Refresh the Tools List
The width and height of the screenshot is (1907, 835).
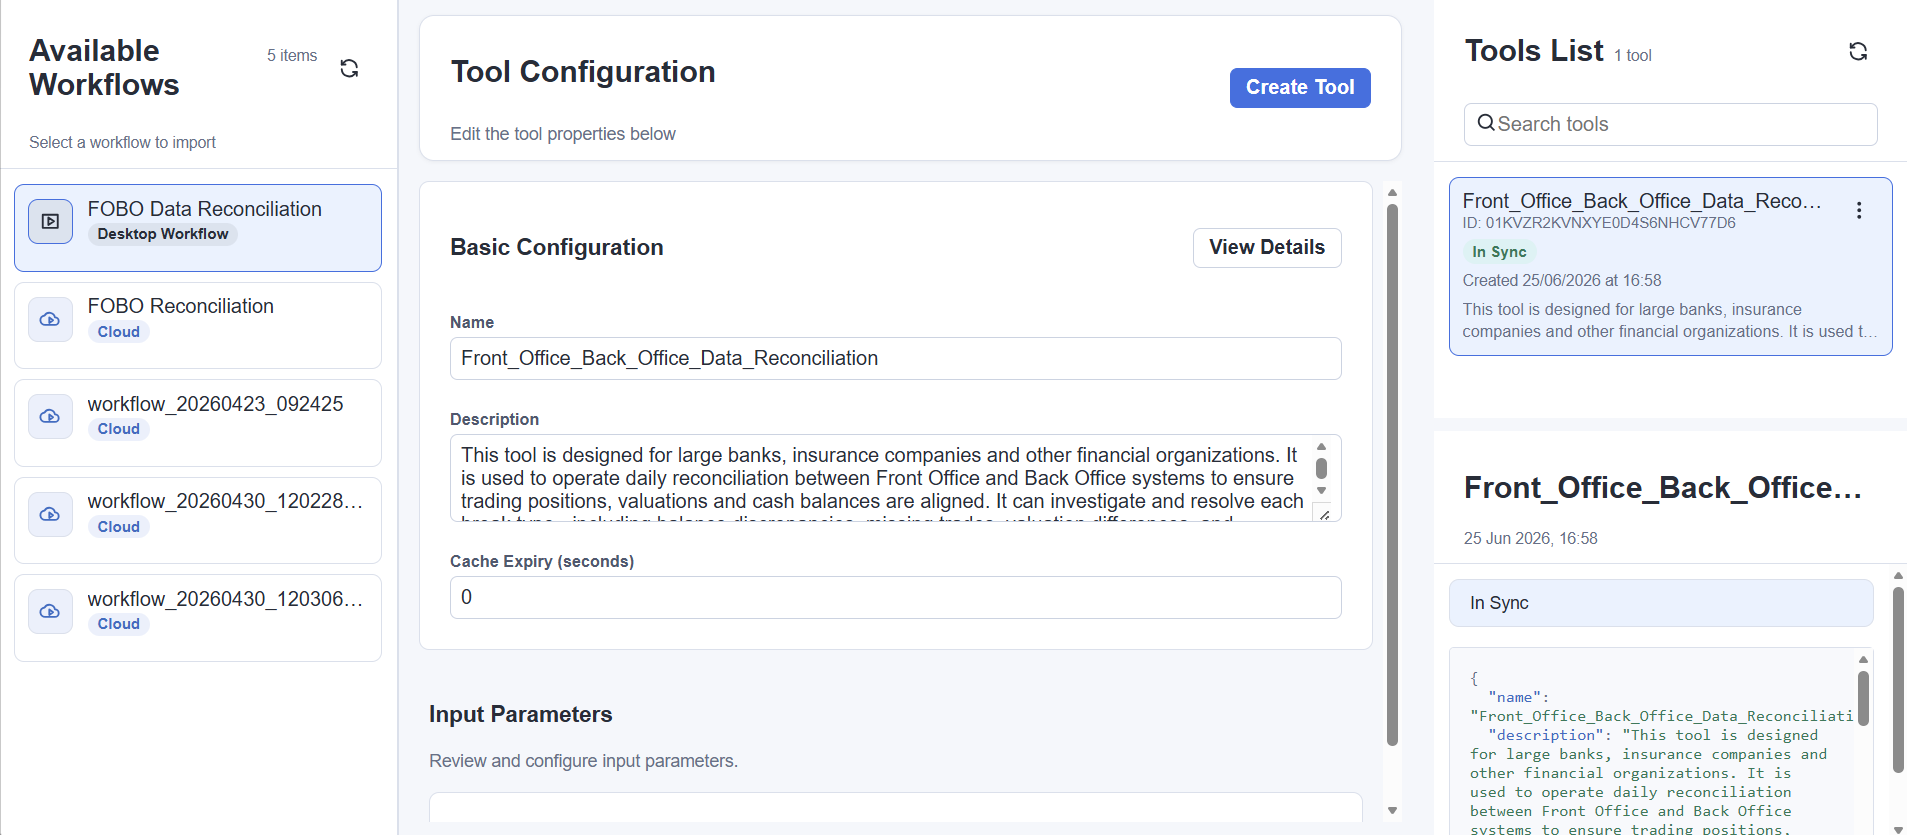pos(1858,51)
